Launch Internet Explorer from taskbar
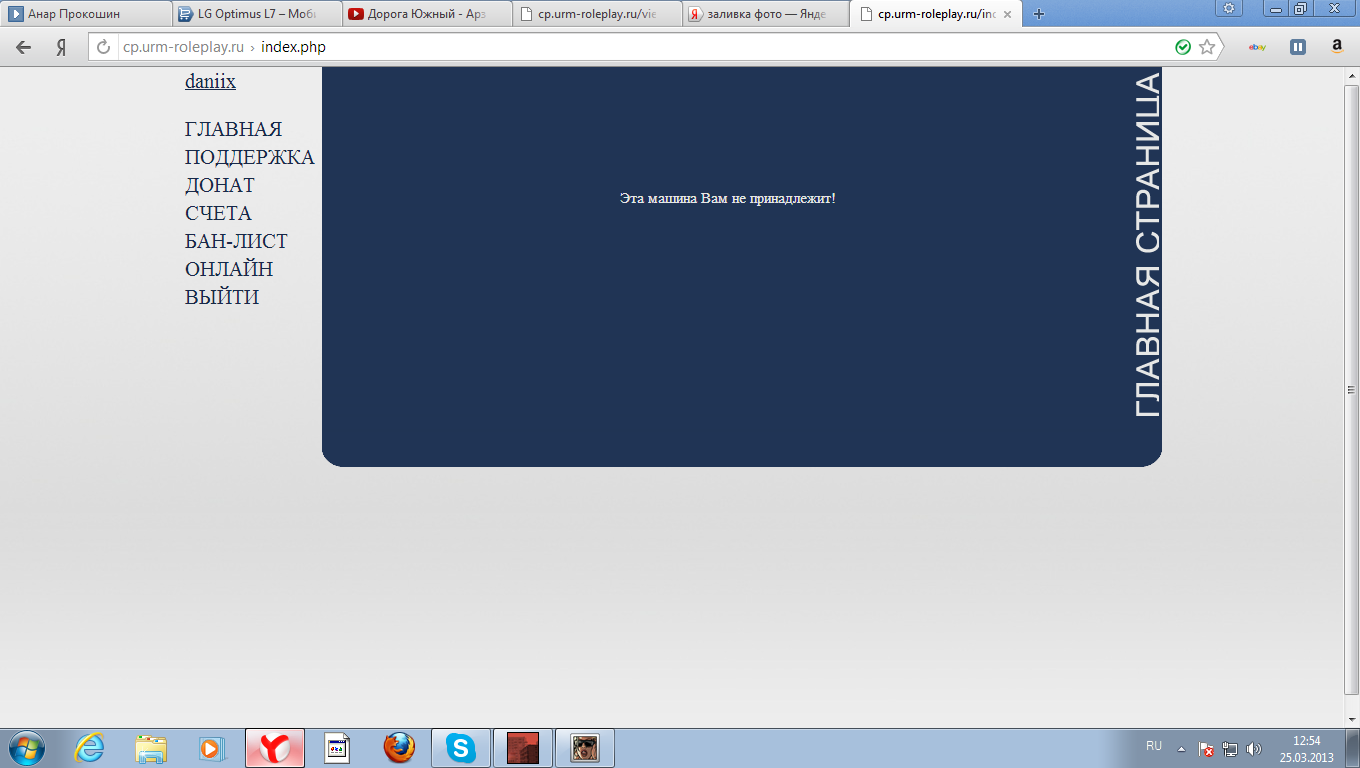 pos(90,748)
